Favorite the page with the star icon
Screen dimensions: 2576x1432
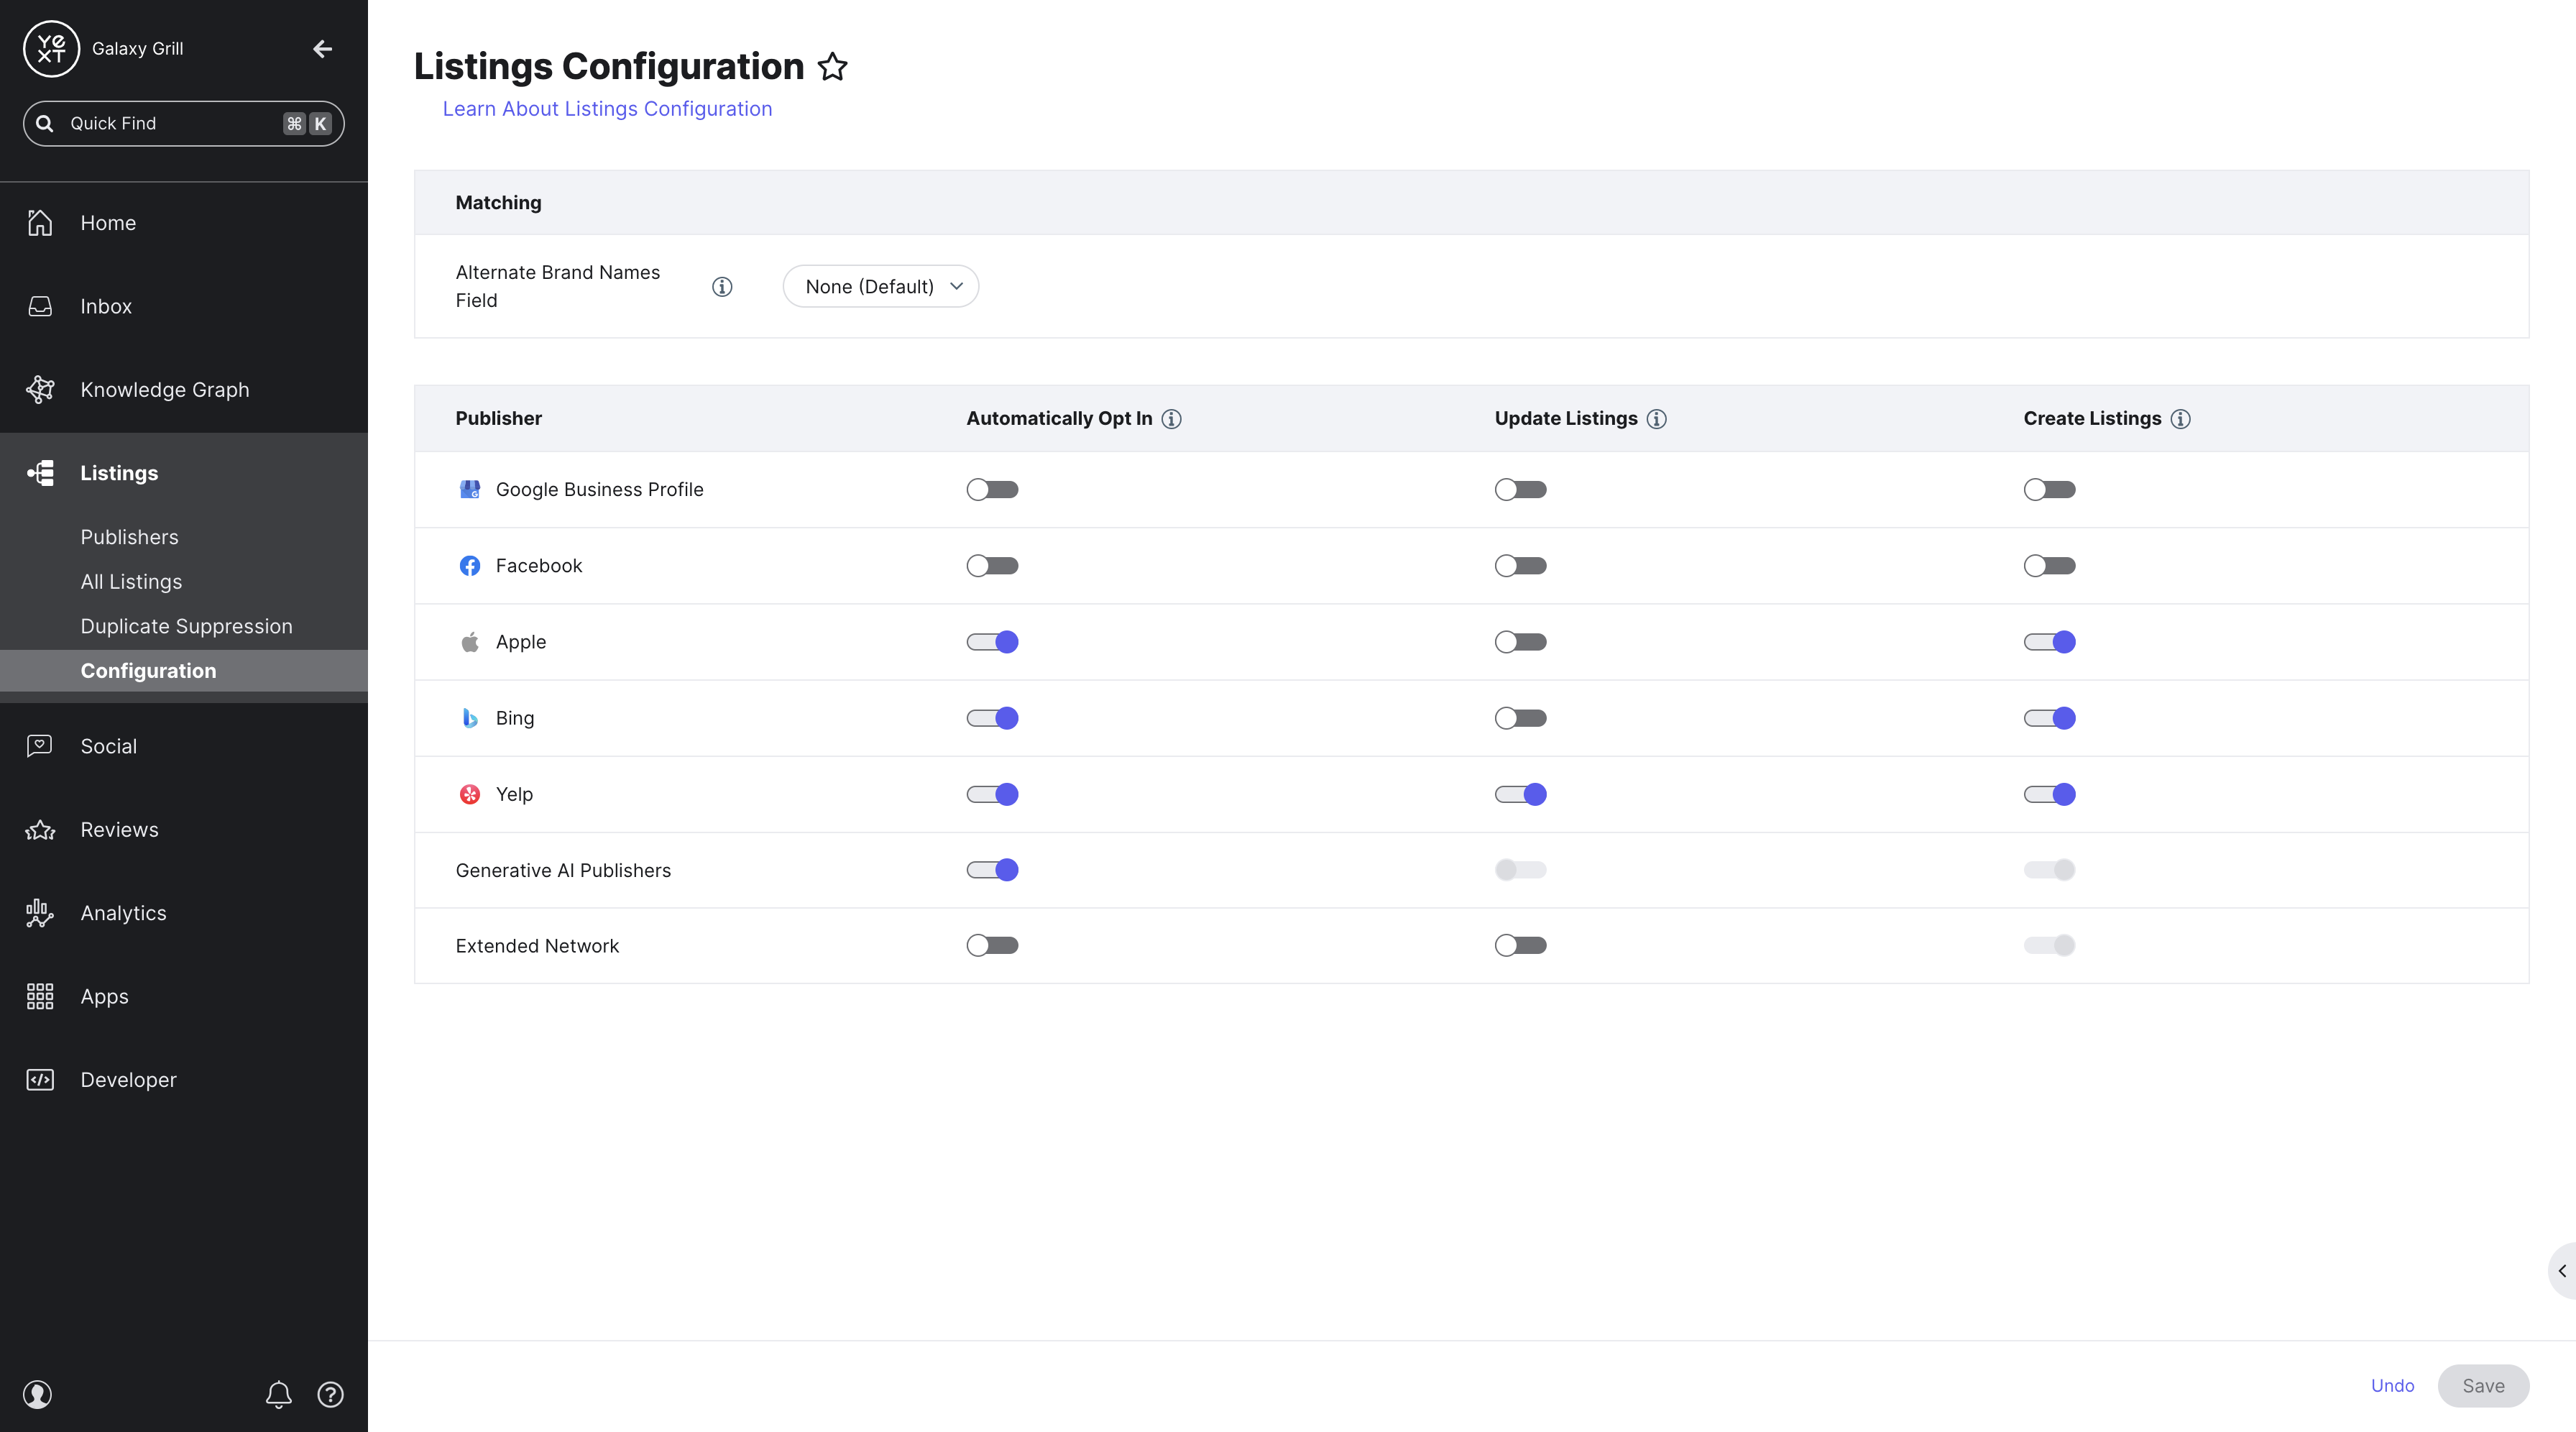(x=832, y=67)
